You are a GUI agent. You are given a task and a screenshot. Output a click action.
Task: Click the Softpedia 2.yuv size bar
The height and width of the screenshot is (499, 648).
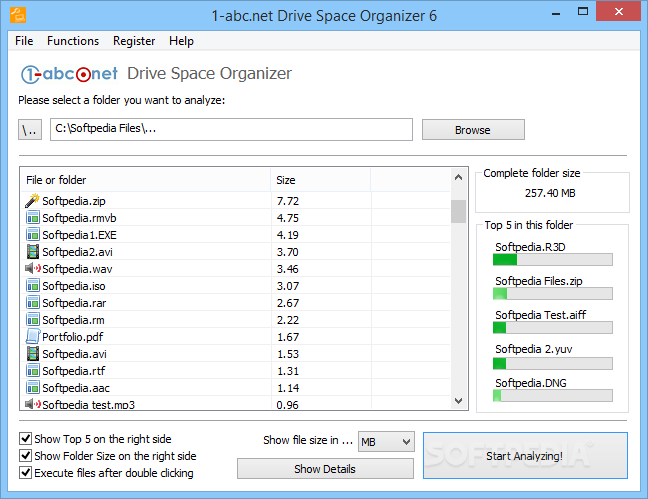[553, 363]
